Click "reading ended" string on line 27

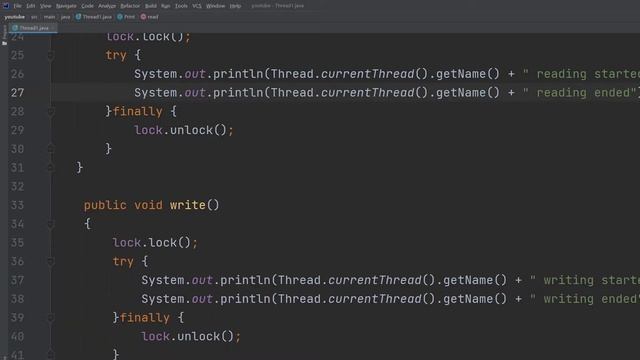tap(580, 93)
